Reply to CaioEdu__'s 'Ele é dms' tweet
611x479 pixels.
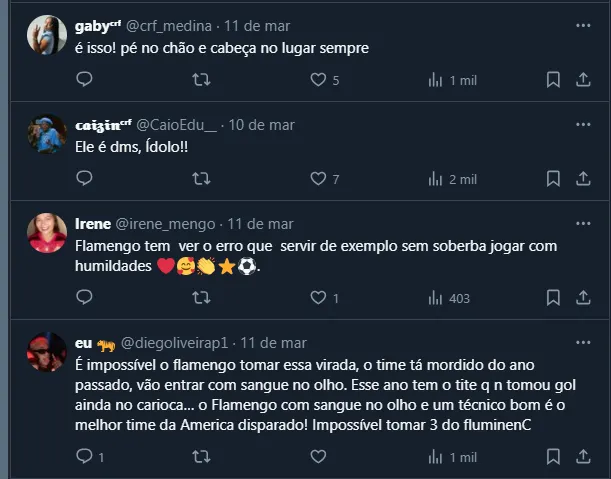tap(85, 179)
